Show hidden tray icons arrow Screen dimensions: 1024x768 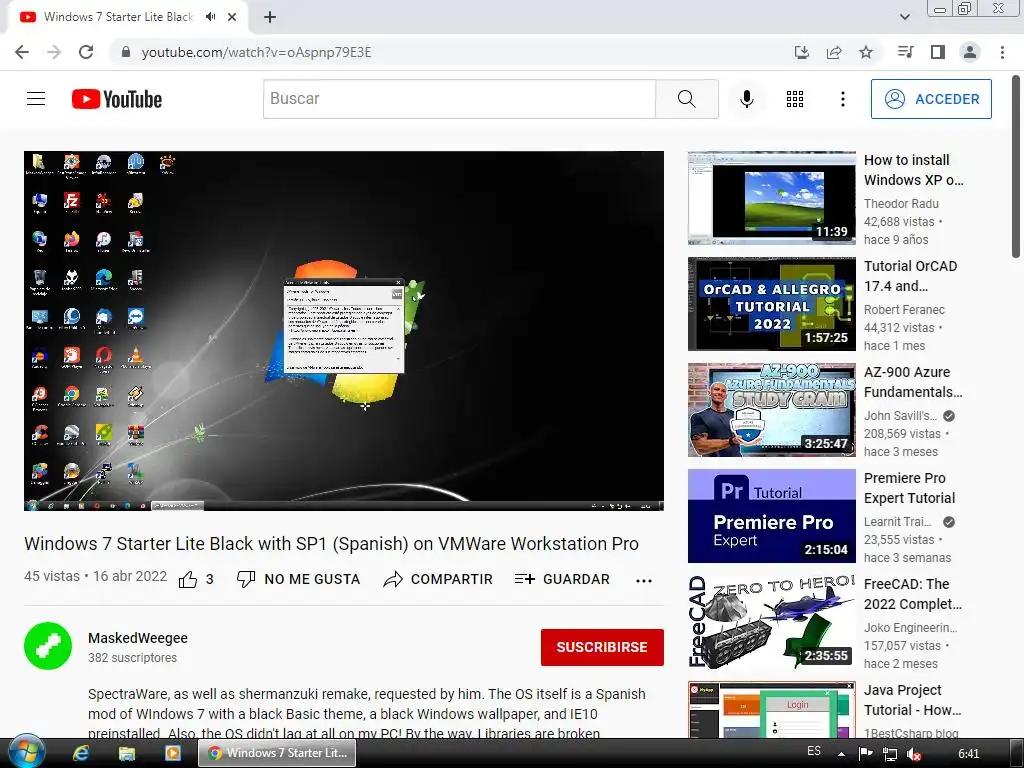pyautogui.click(x=841, y=754)
